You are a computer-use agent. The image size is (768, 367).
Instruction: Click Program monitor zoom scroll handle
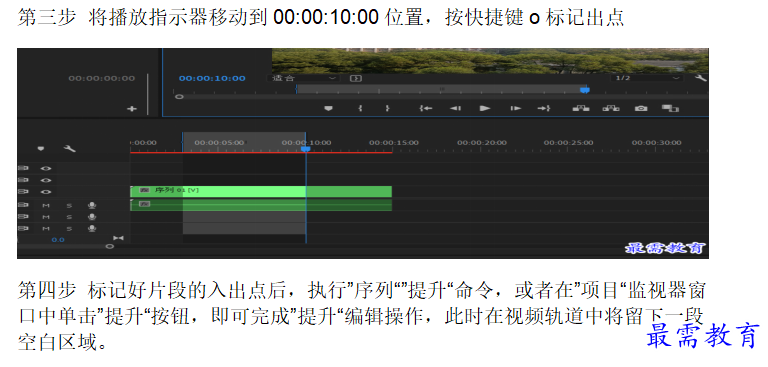click(x=179, y=97)
